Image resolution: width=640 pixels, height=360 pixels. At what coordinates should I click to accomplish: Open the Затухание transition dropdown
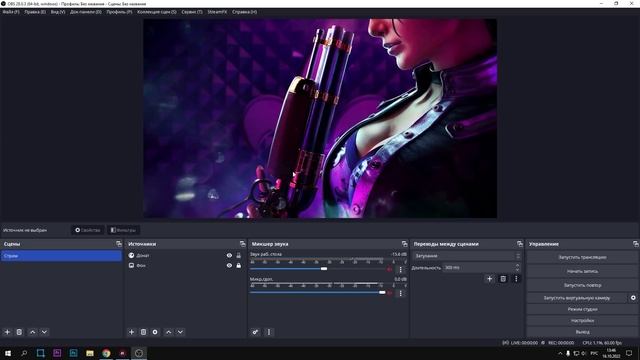point(467,256)
